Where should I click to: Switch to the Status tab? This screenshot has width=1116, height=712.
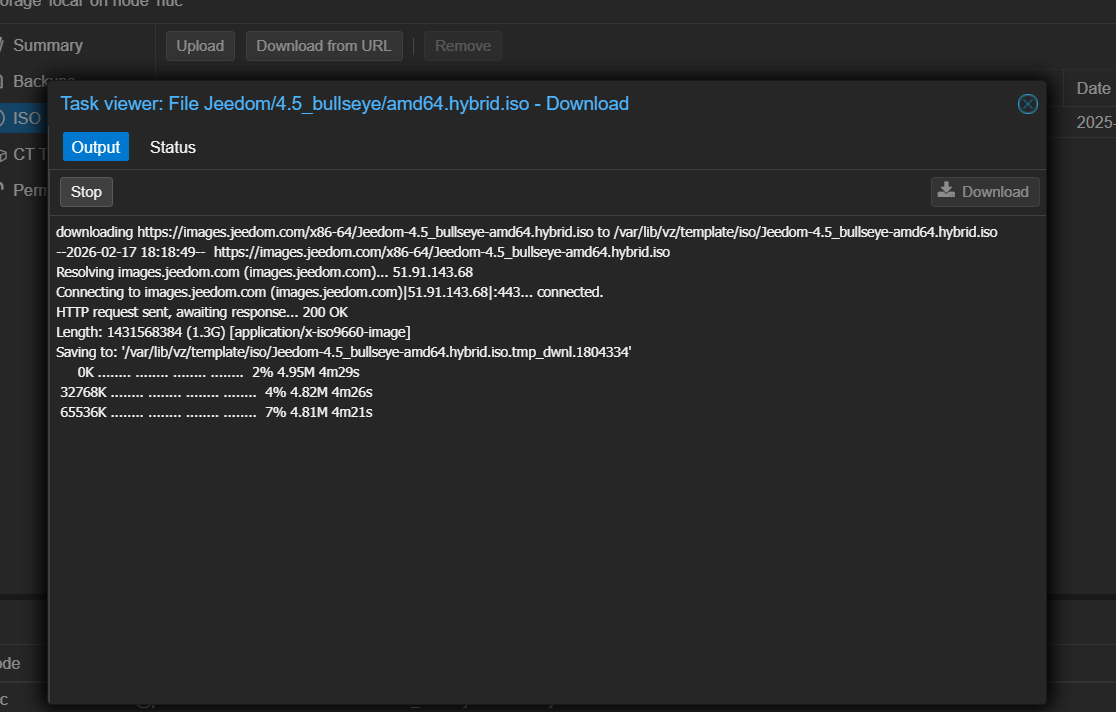point(173,147)
